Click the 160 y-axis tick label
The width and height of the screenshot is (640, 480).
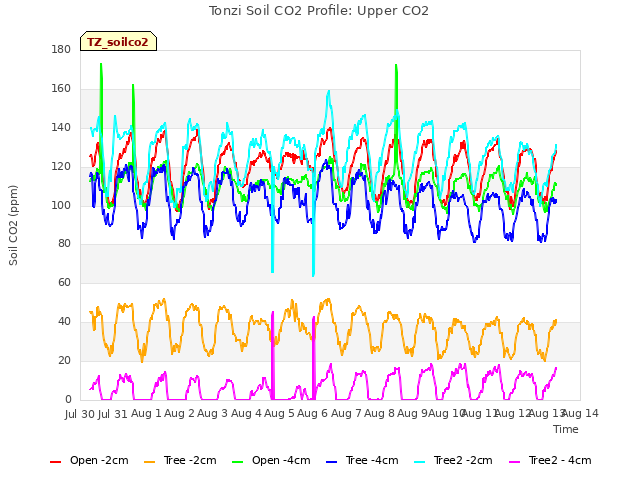pyautogui.click(x=61, y=89)
